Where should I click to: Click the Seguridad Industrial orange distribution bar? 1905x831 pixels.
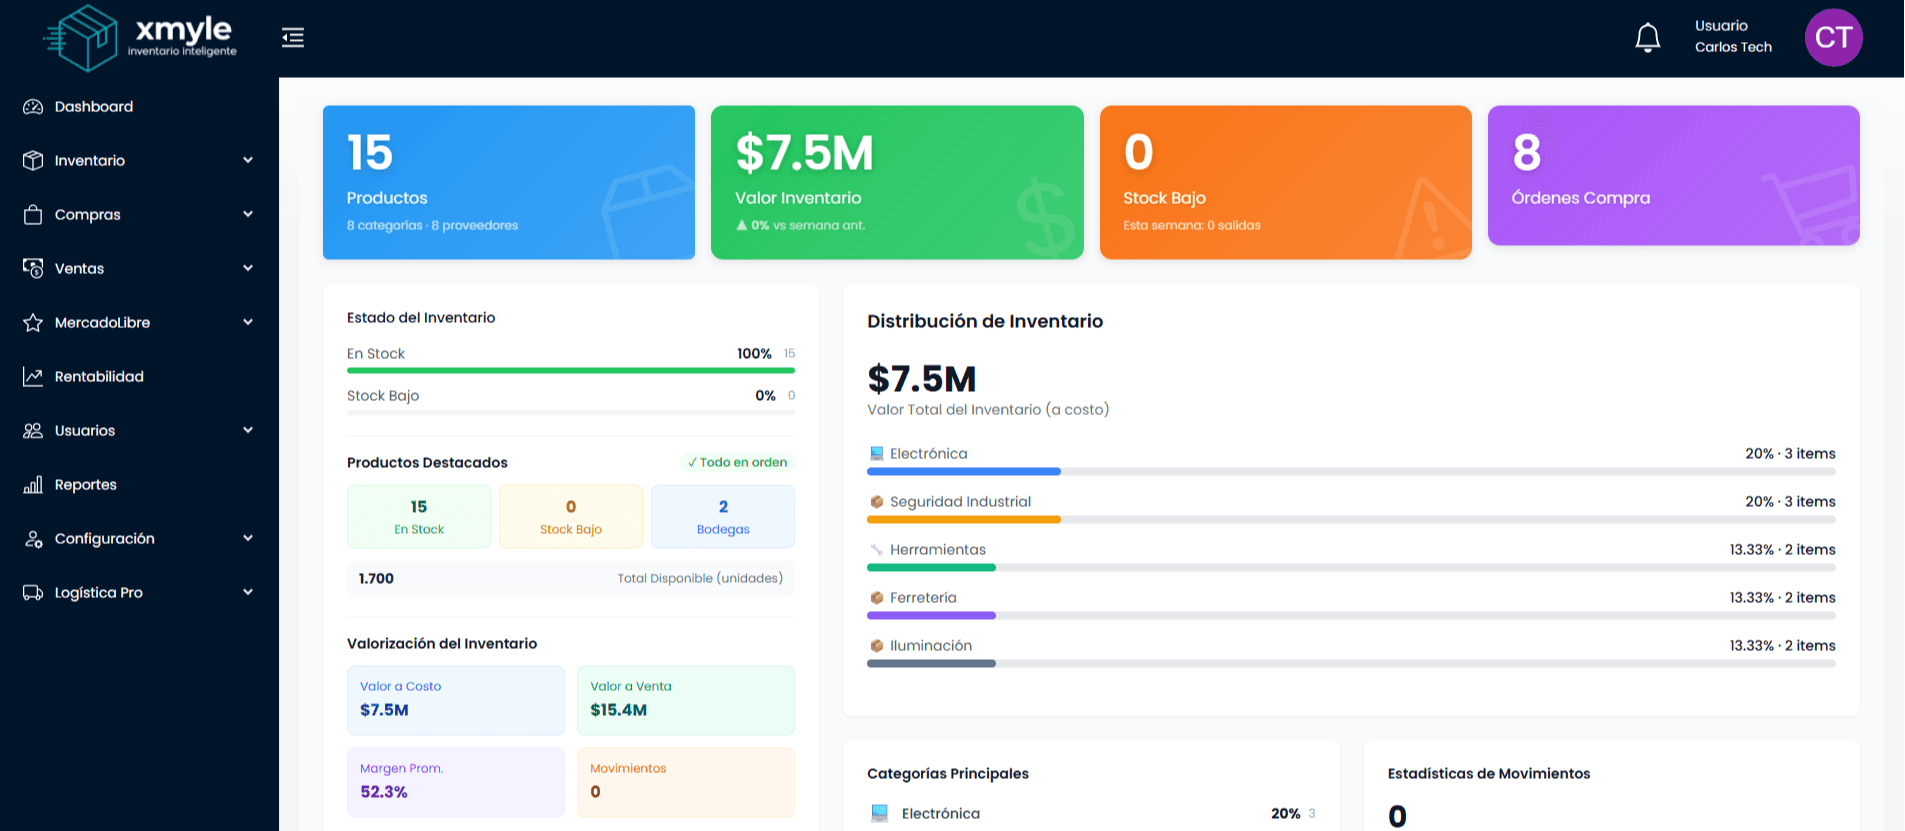(964, 520)
